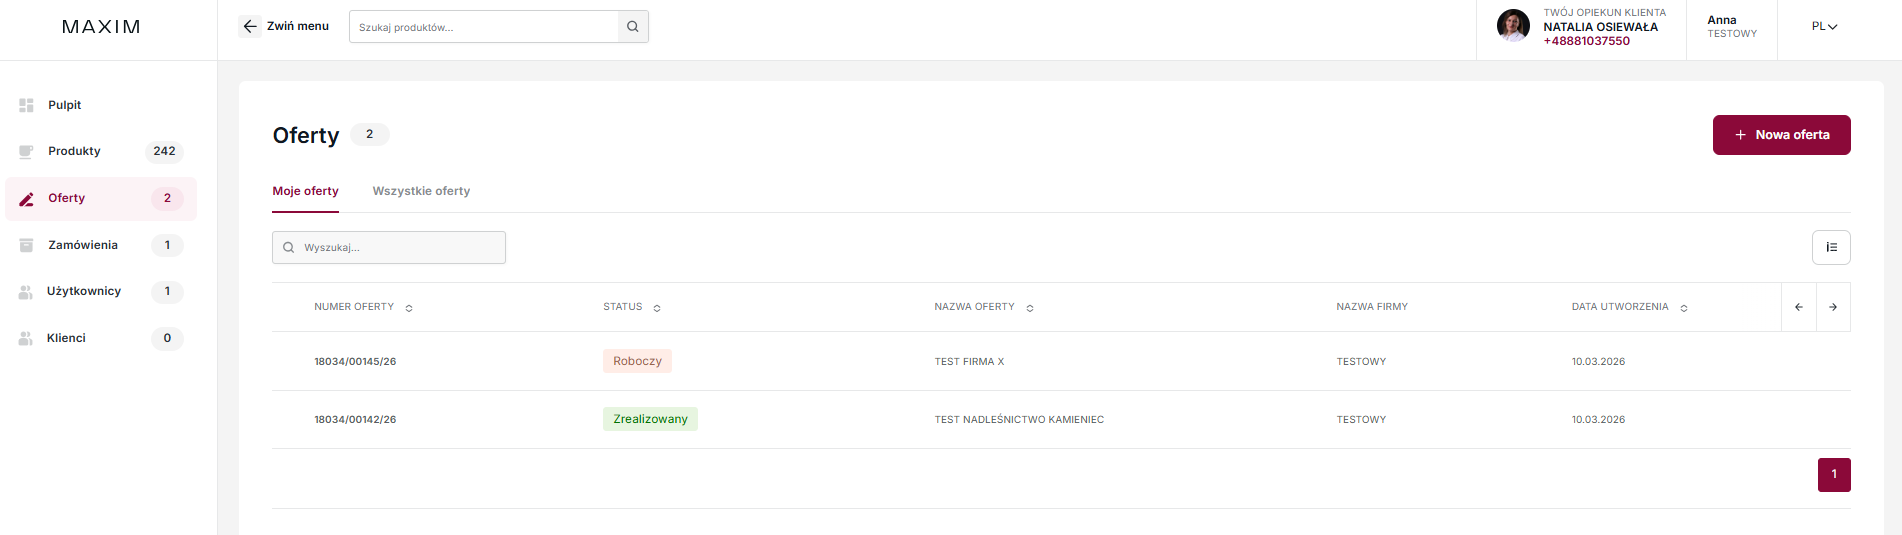Click the Pulpit dashboard icon
This screenshot has height=535, width=1902.
coord(27,105)
